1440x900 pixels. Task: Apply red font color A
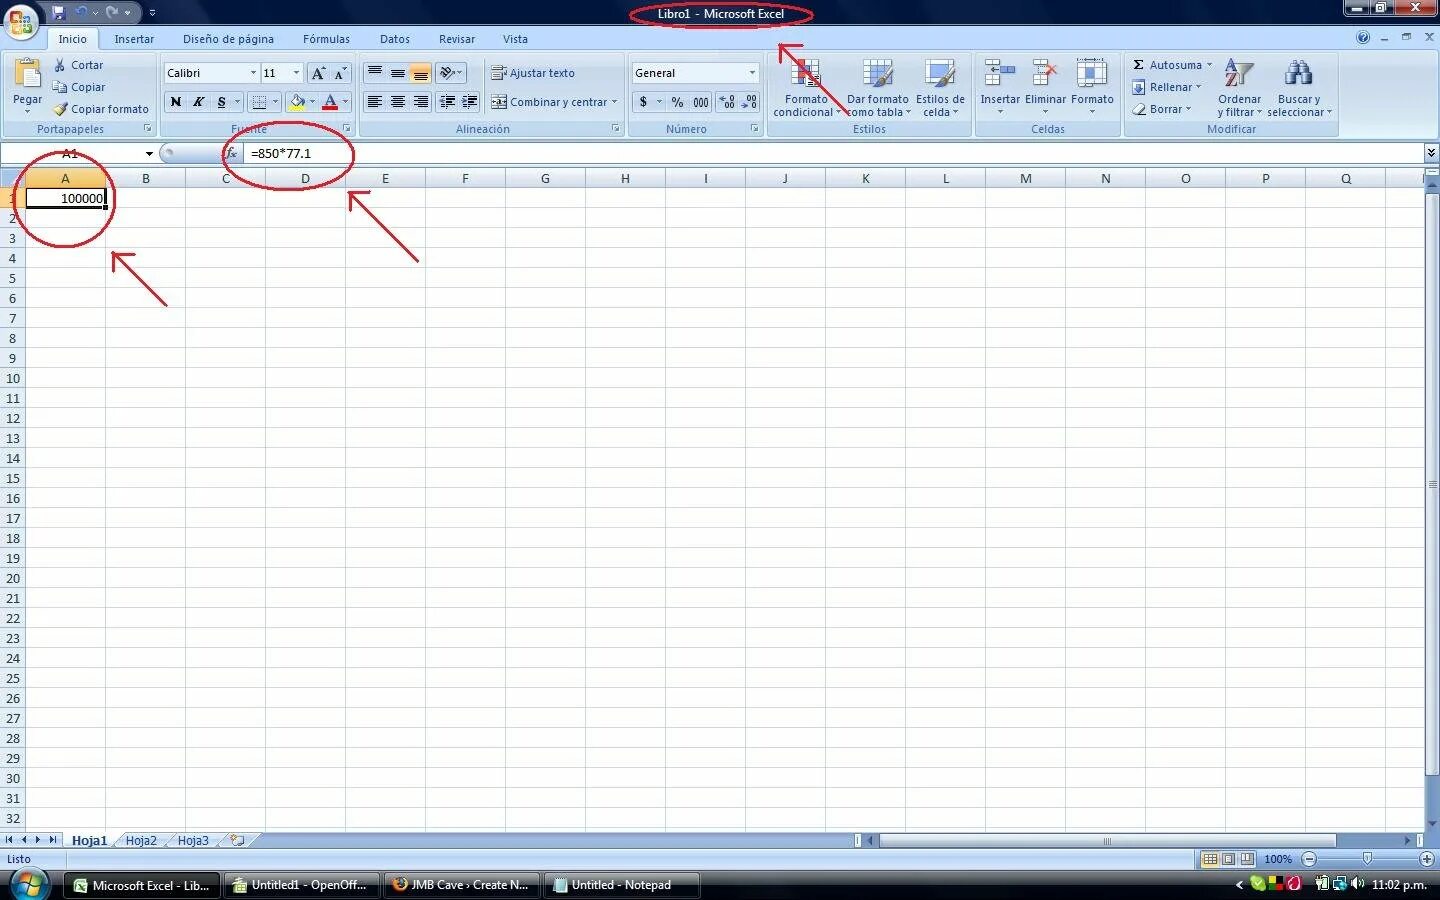point(329,102)
